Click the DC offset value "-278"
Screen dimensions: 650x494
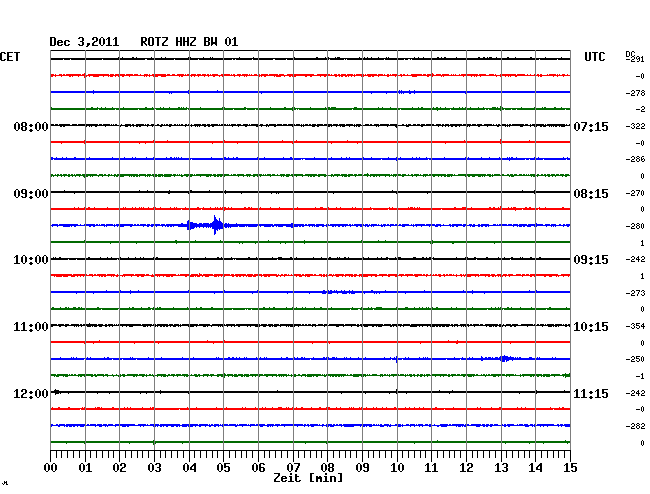click(635, 93)
